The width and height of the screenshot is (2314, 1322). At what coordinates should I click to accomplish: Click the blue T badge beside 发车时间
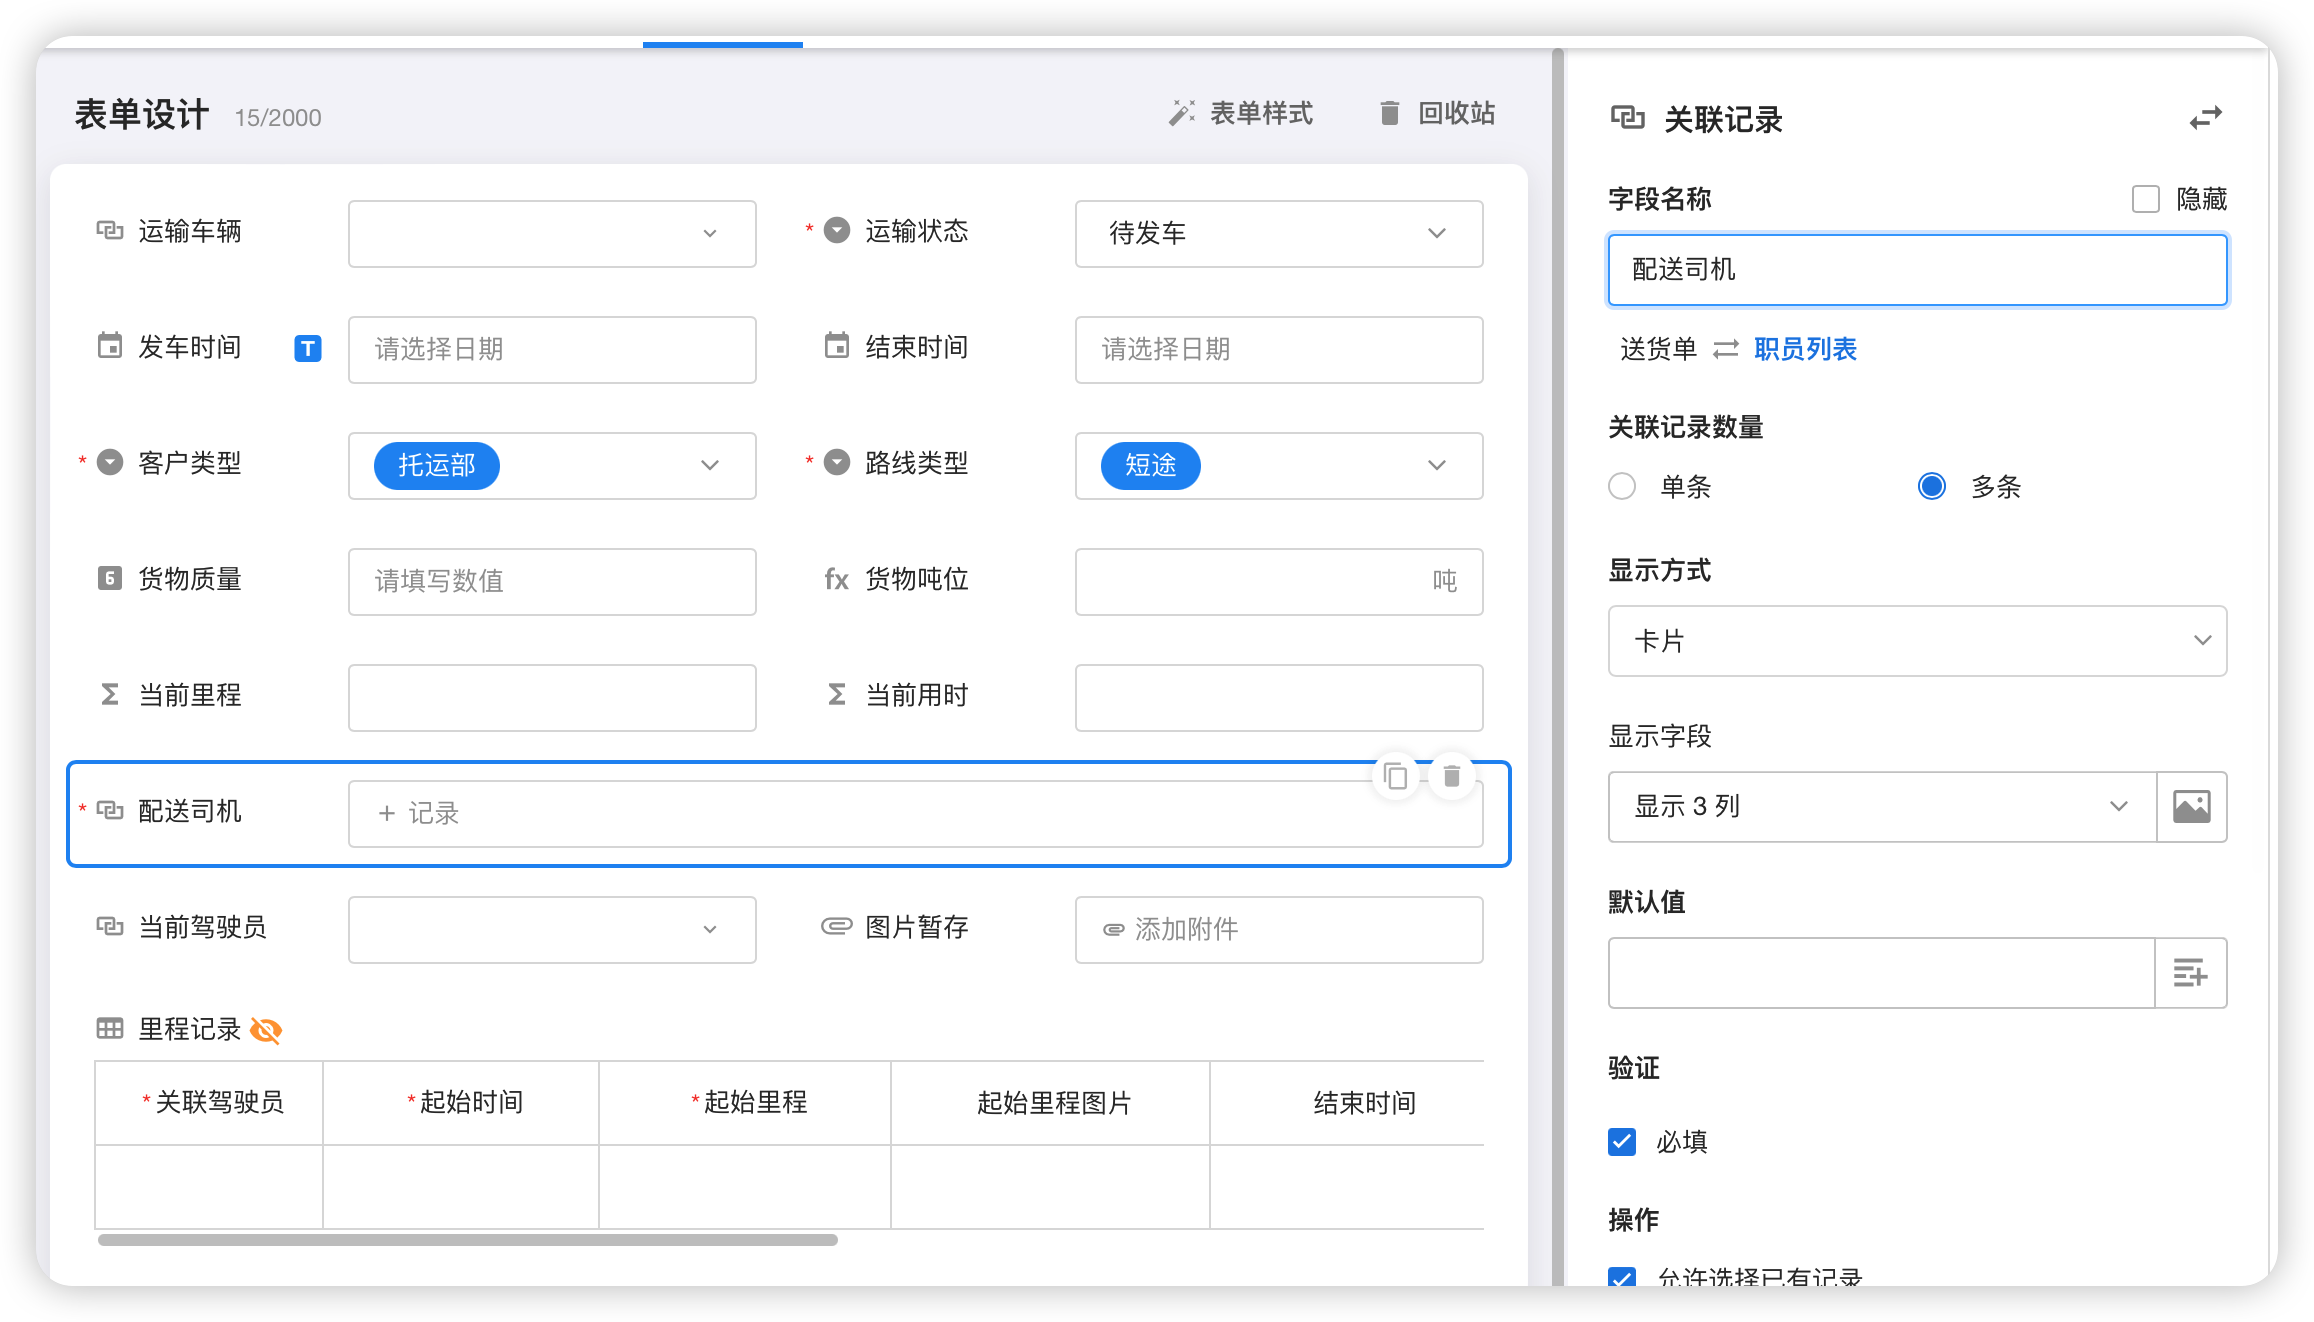(308, 349)
